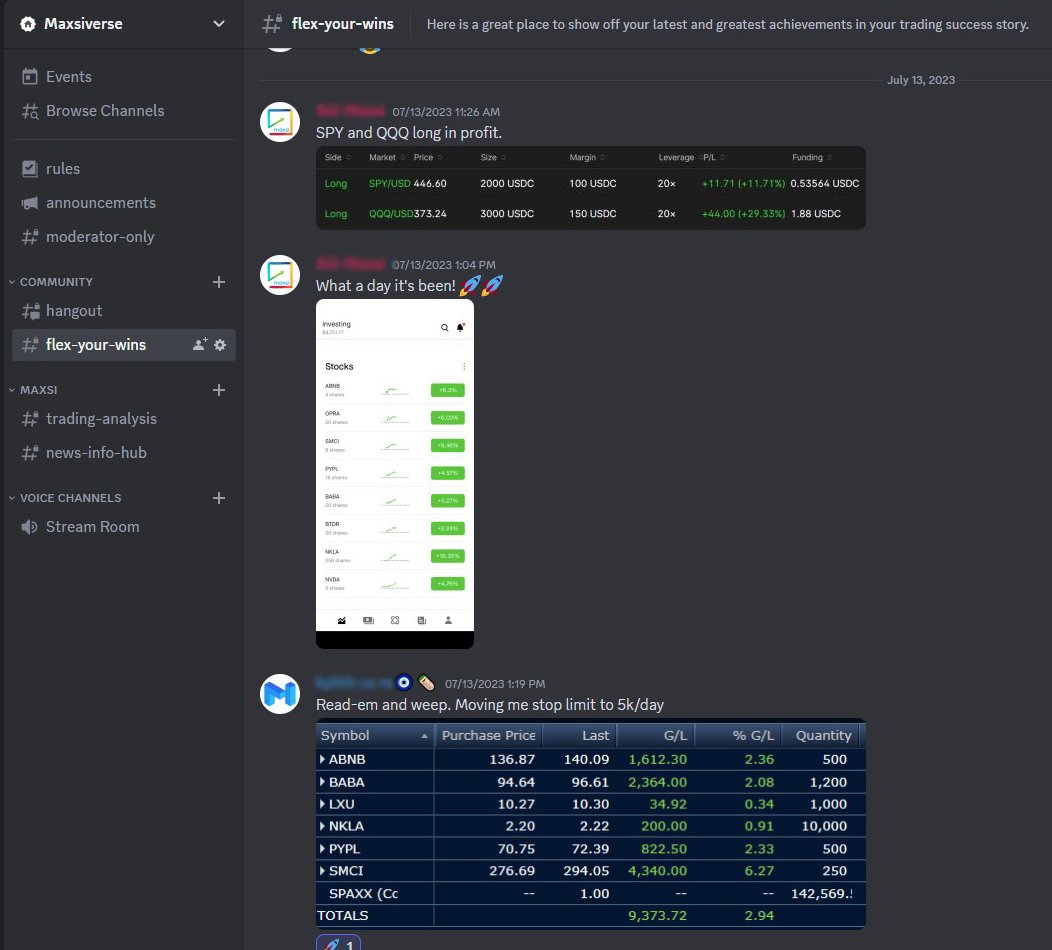The width and height of the screenshot is (1052, 950).
Task: Go to the hangout channel
Action: click(x=124, y=311)
